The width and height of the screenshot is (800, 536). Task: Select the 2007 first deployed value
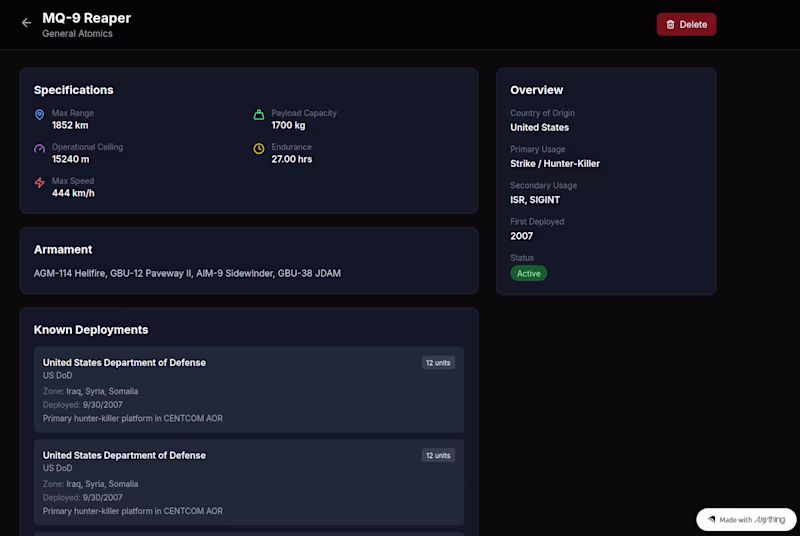[x=521, y=236]
